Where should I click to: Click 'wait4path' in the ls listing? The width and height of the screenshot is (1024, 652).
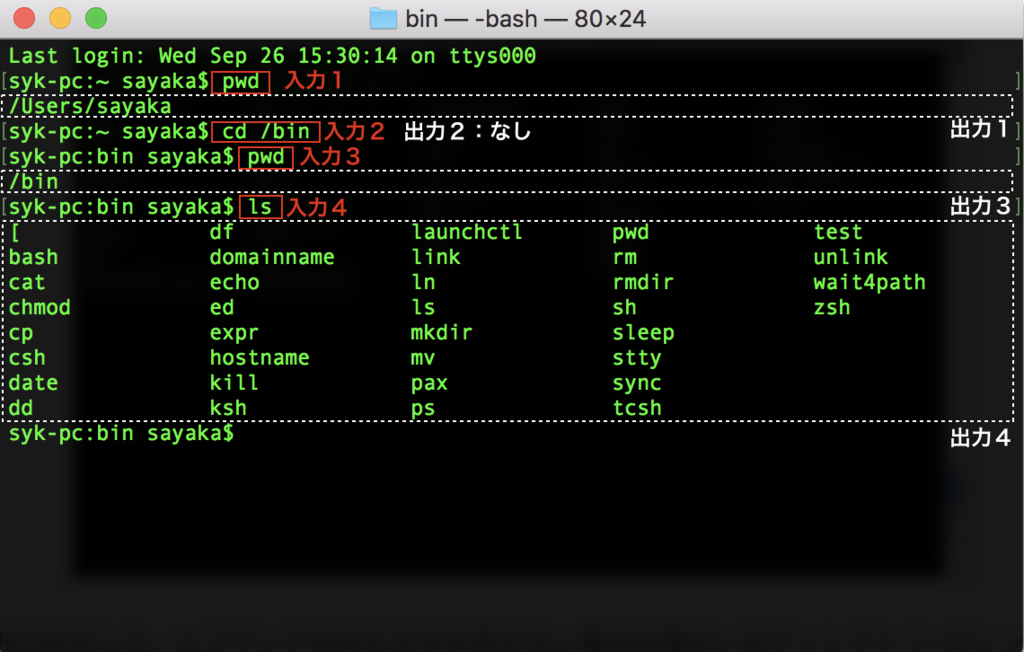click(x=869, y=282)
